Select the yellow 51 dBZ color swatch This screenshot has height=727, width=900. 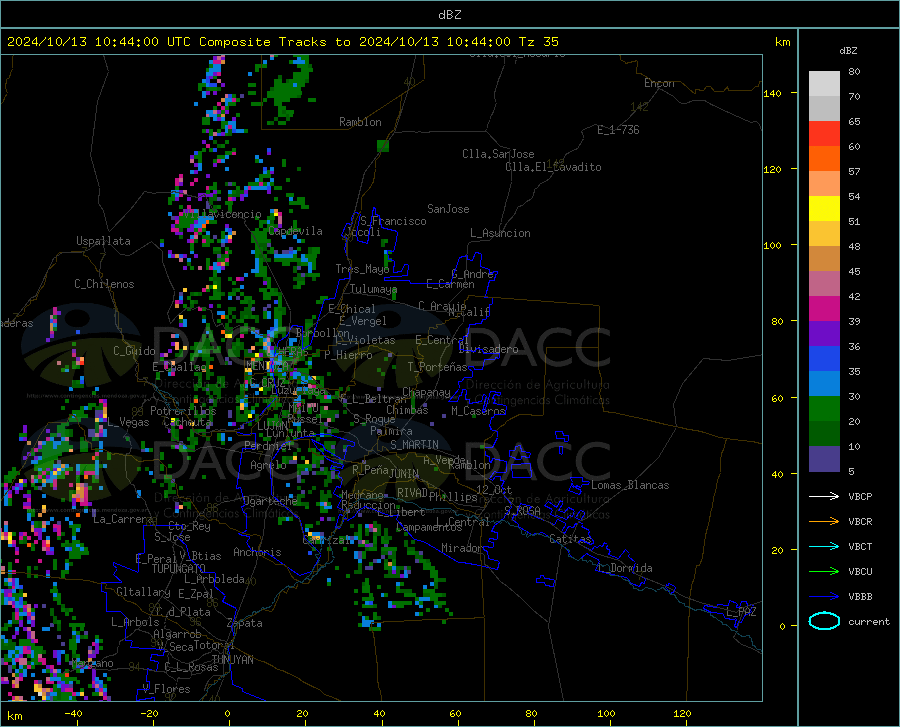824,209
